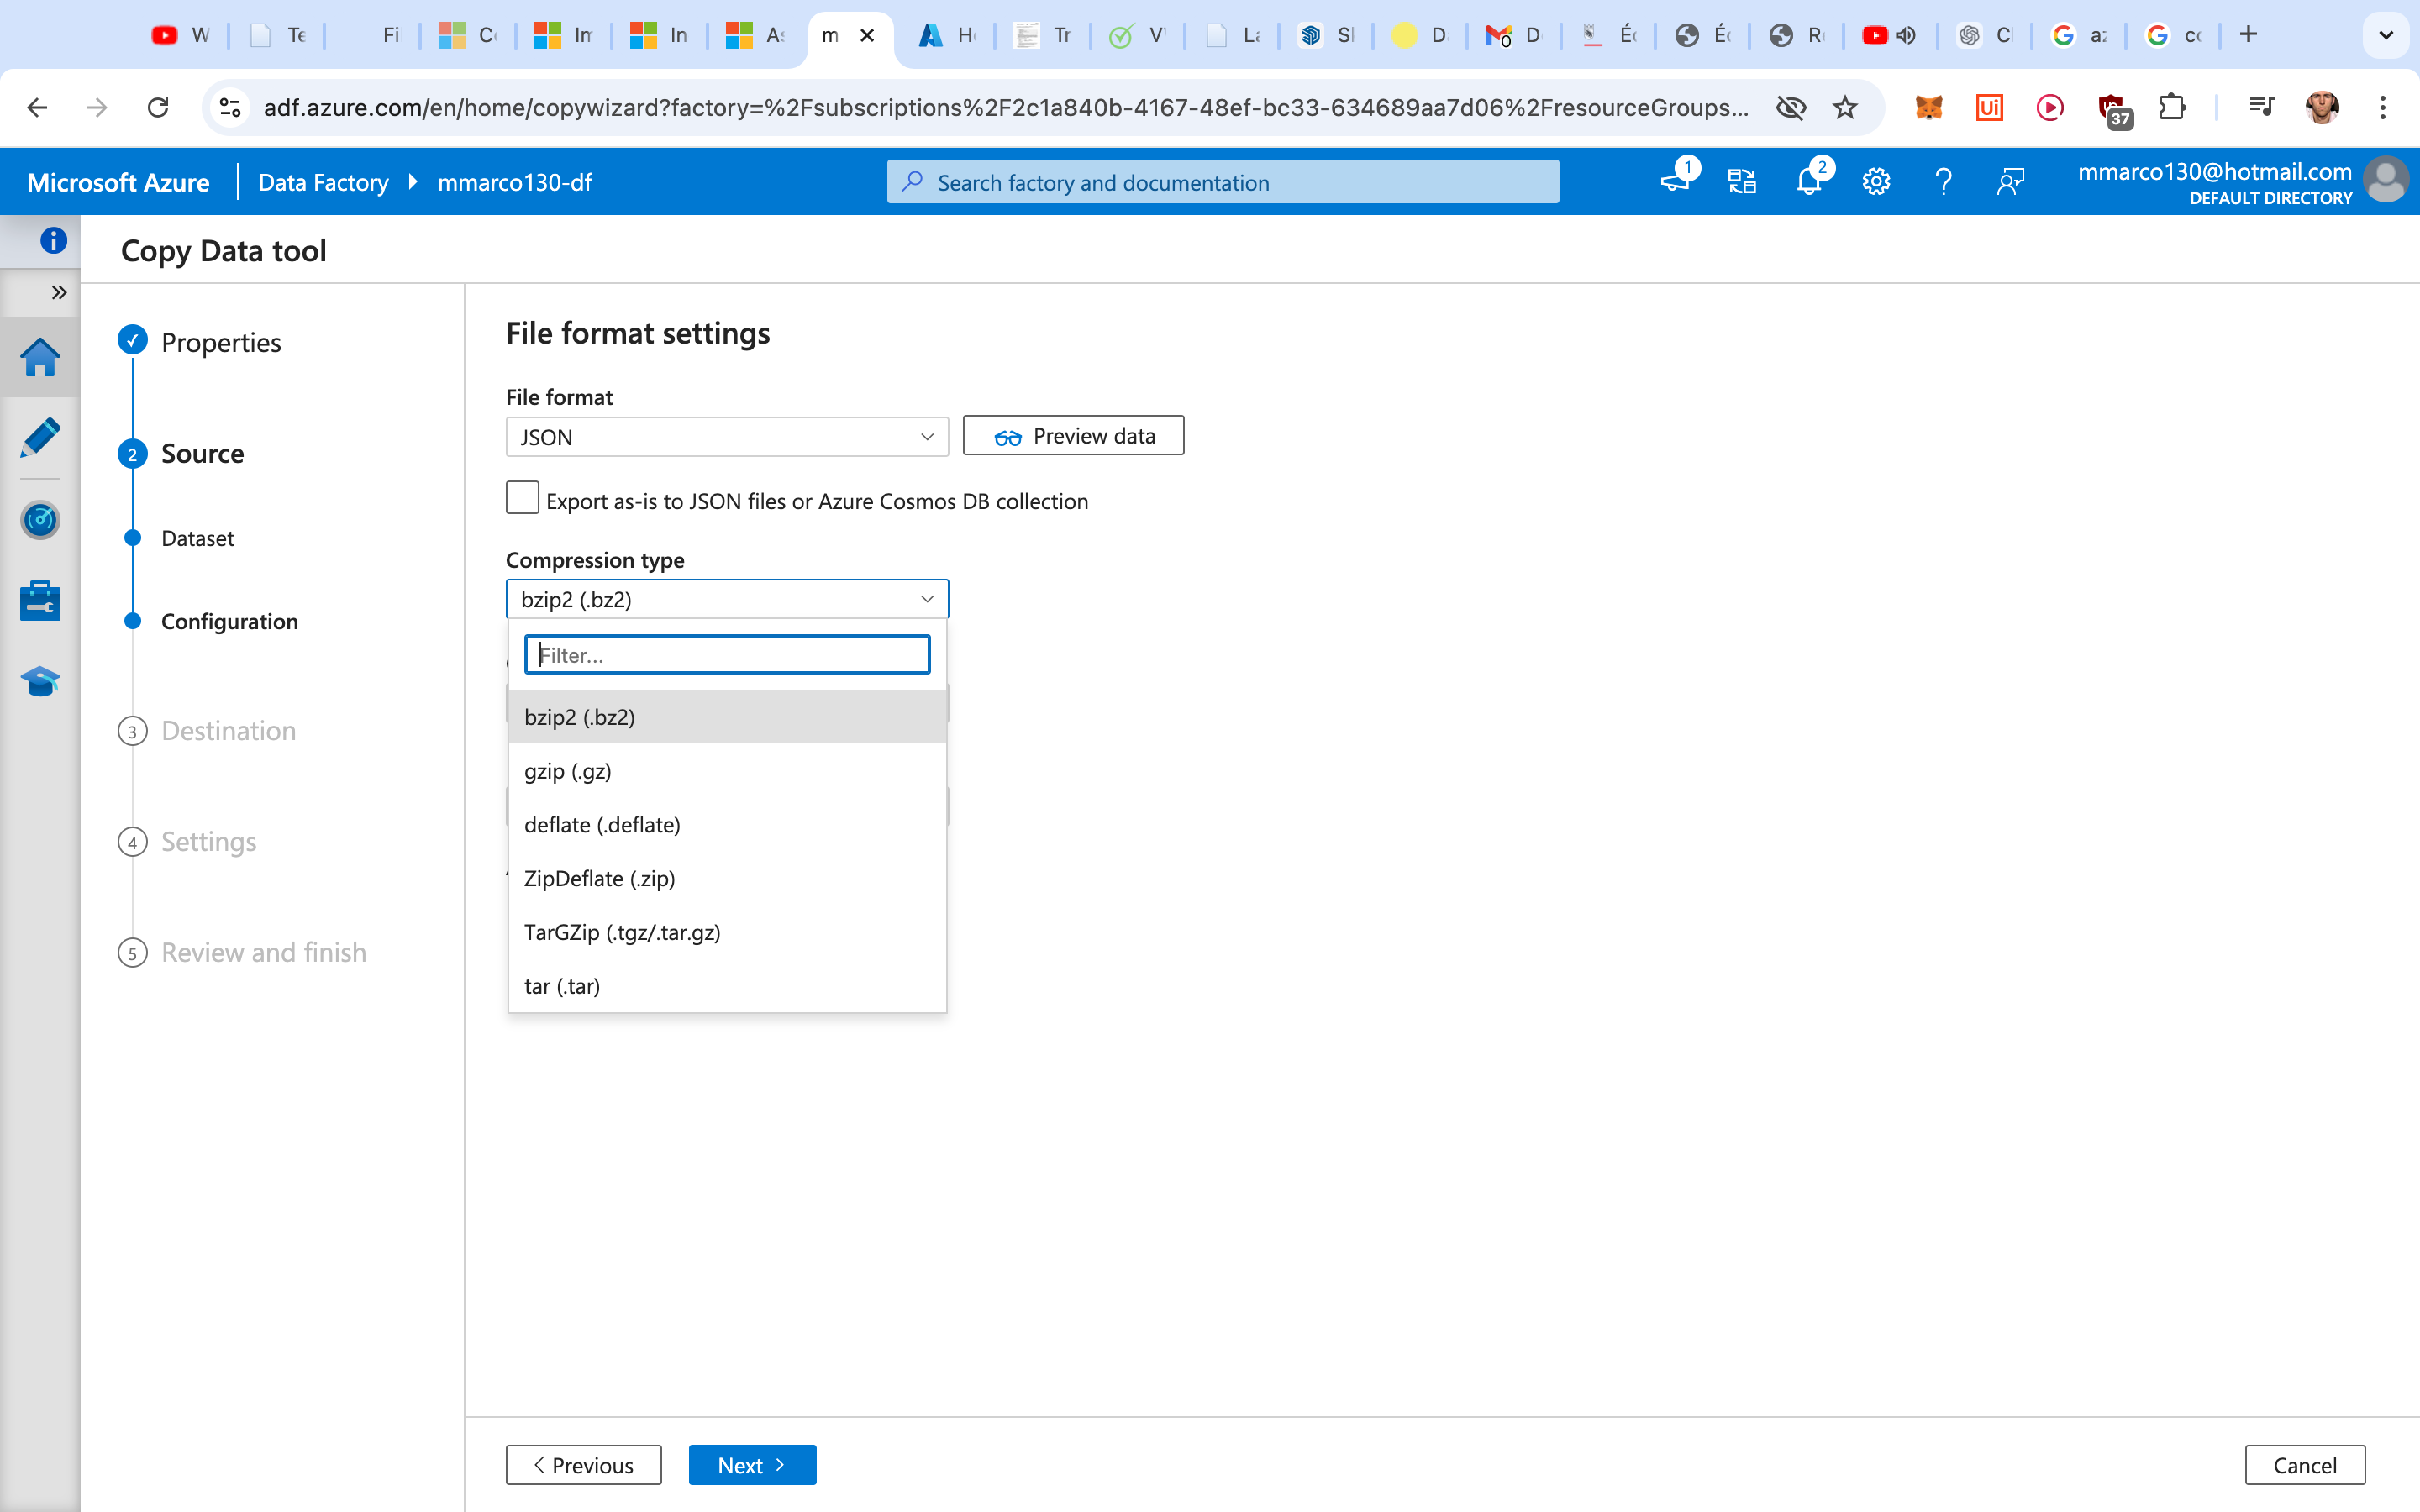Collapse the left sidebar with double chevron

tap(59, 292)
